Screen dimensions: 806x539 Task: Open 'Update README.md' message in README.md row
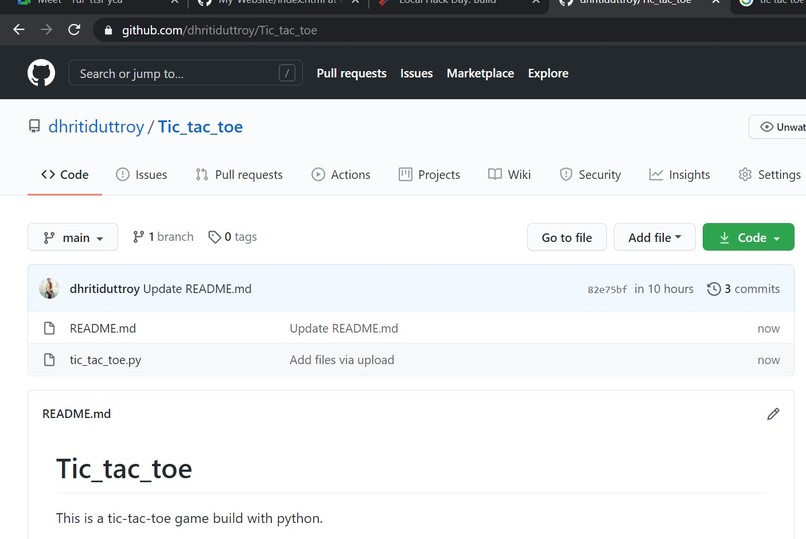click(x=344, y=328)
